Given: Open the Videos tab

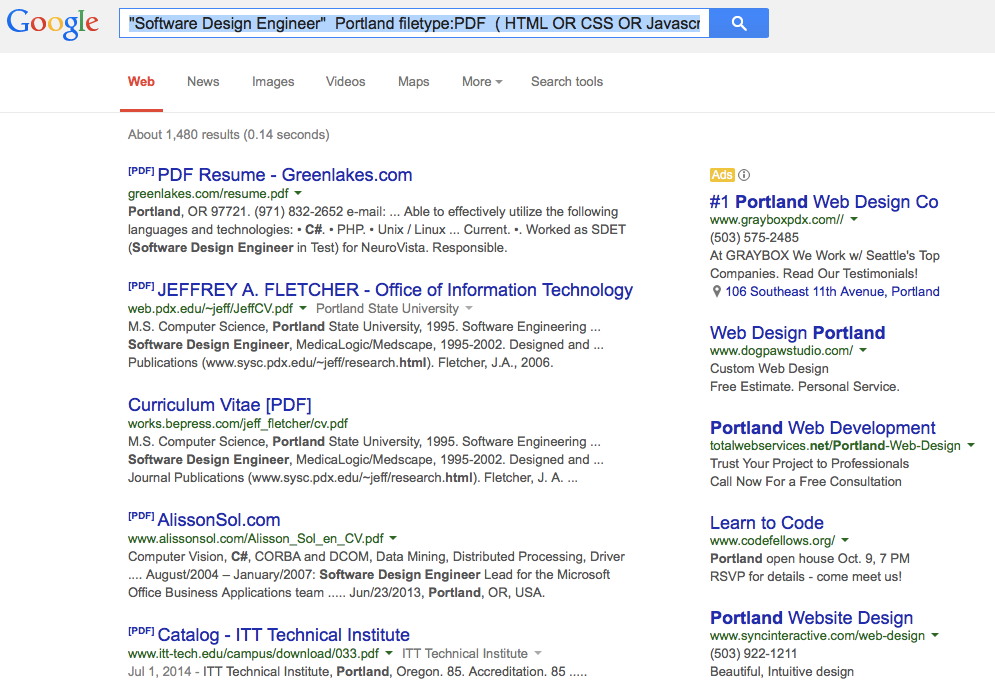Looking at the screenshot, I should pyautogui.click(x=346, y=82).
